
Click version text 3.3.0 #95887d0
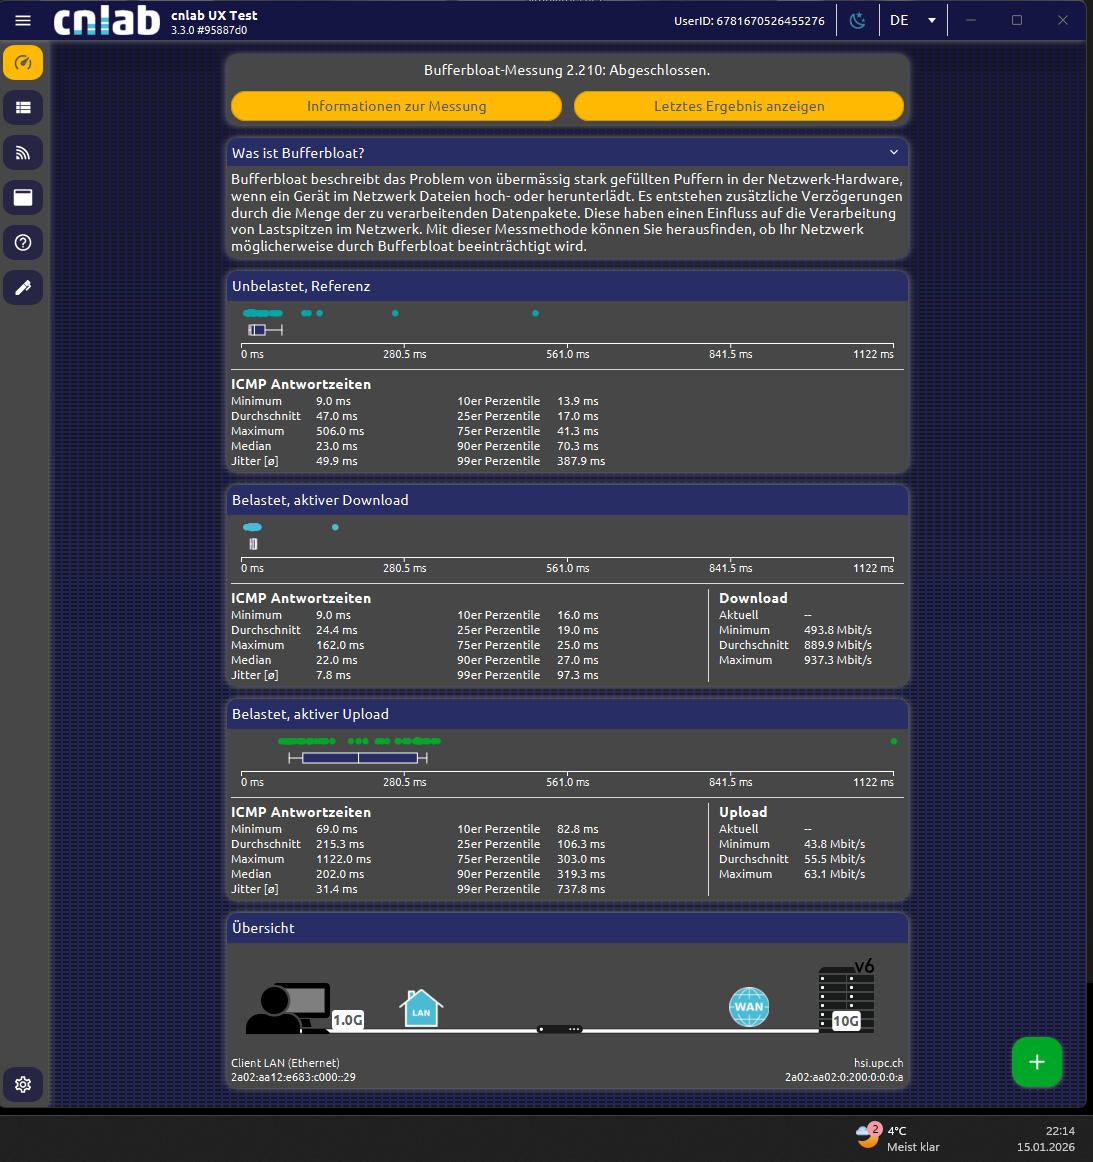coord(209,30)
